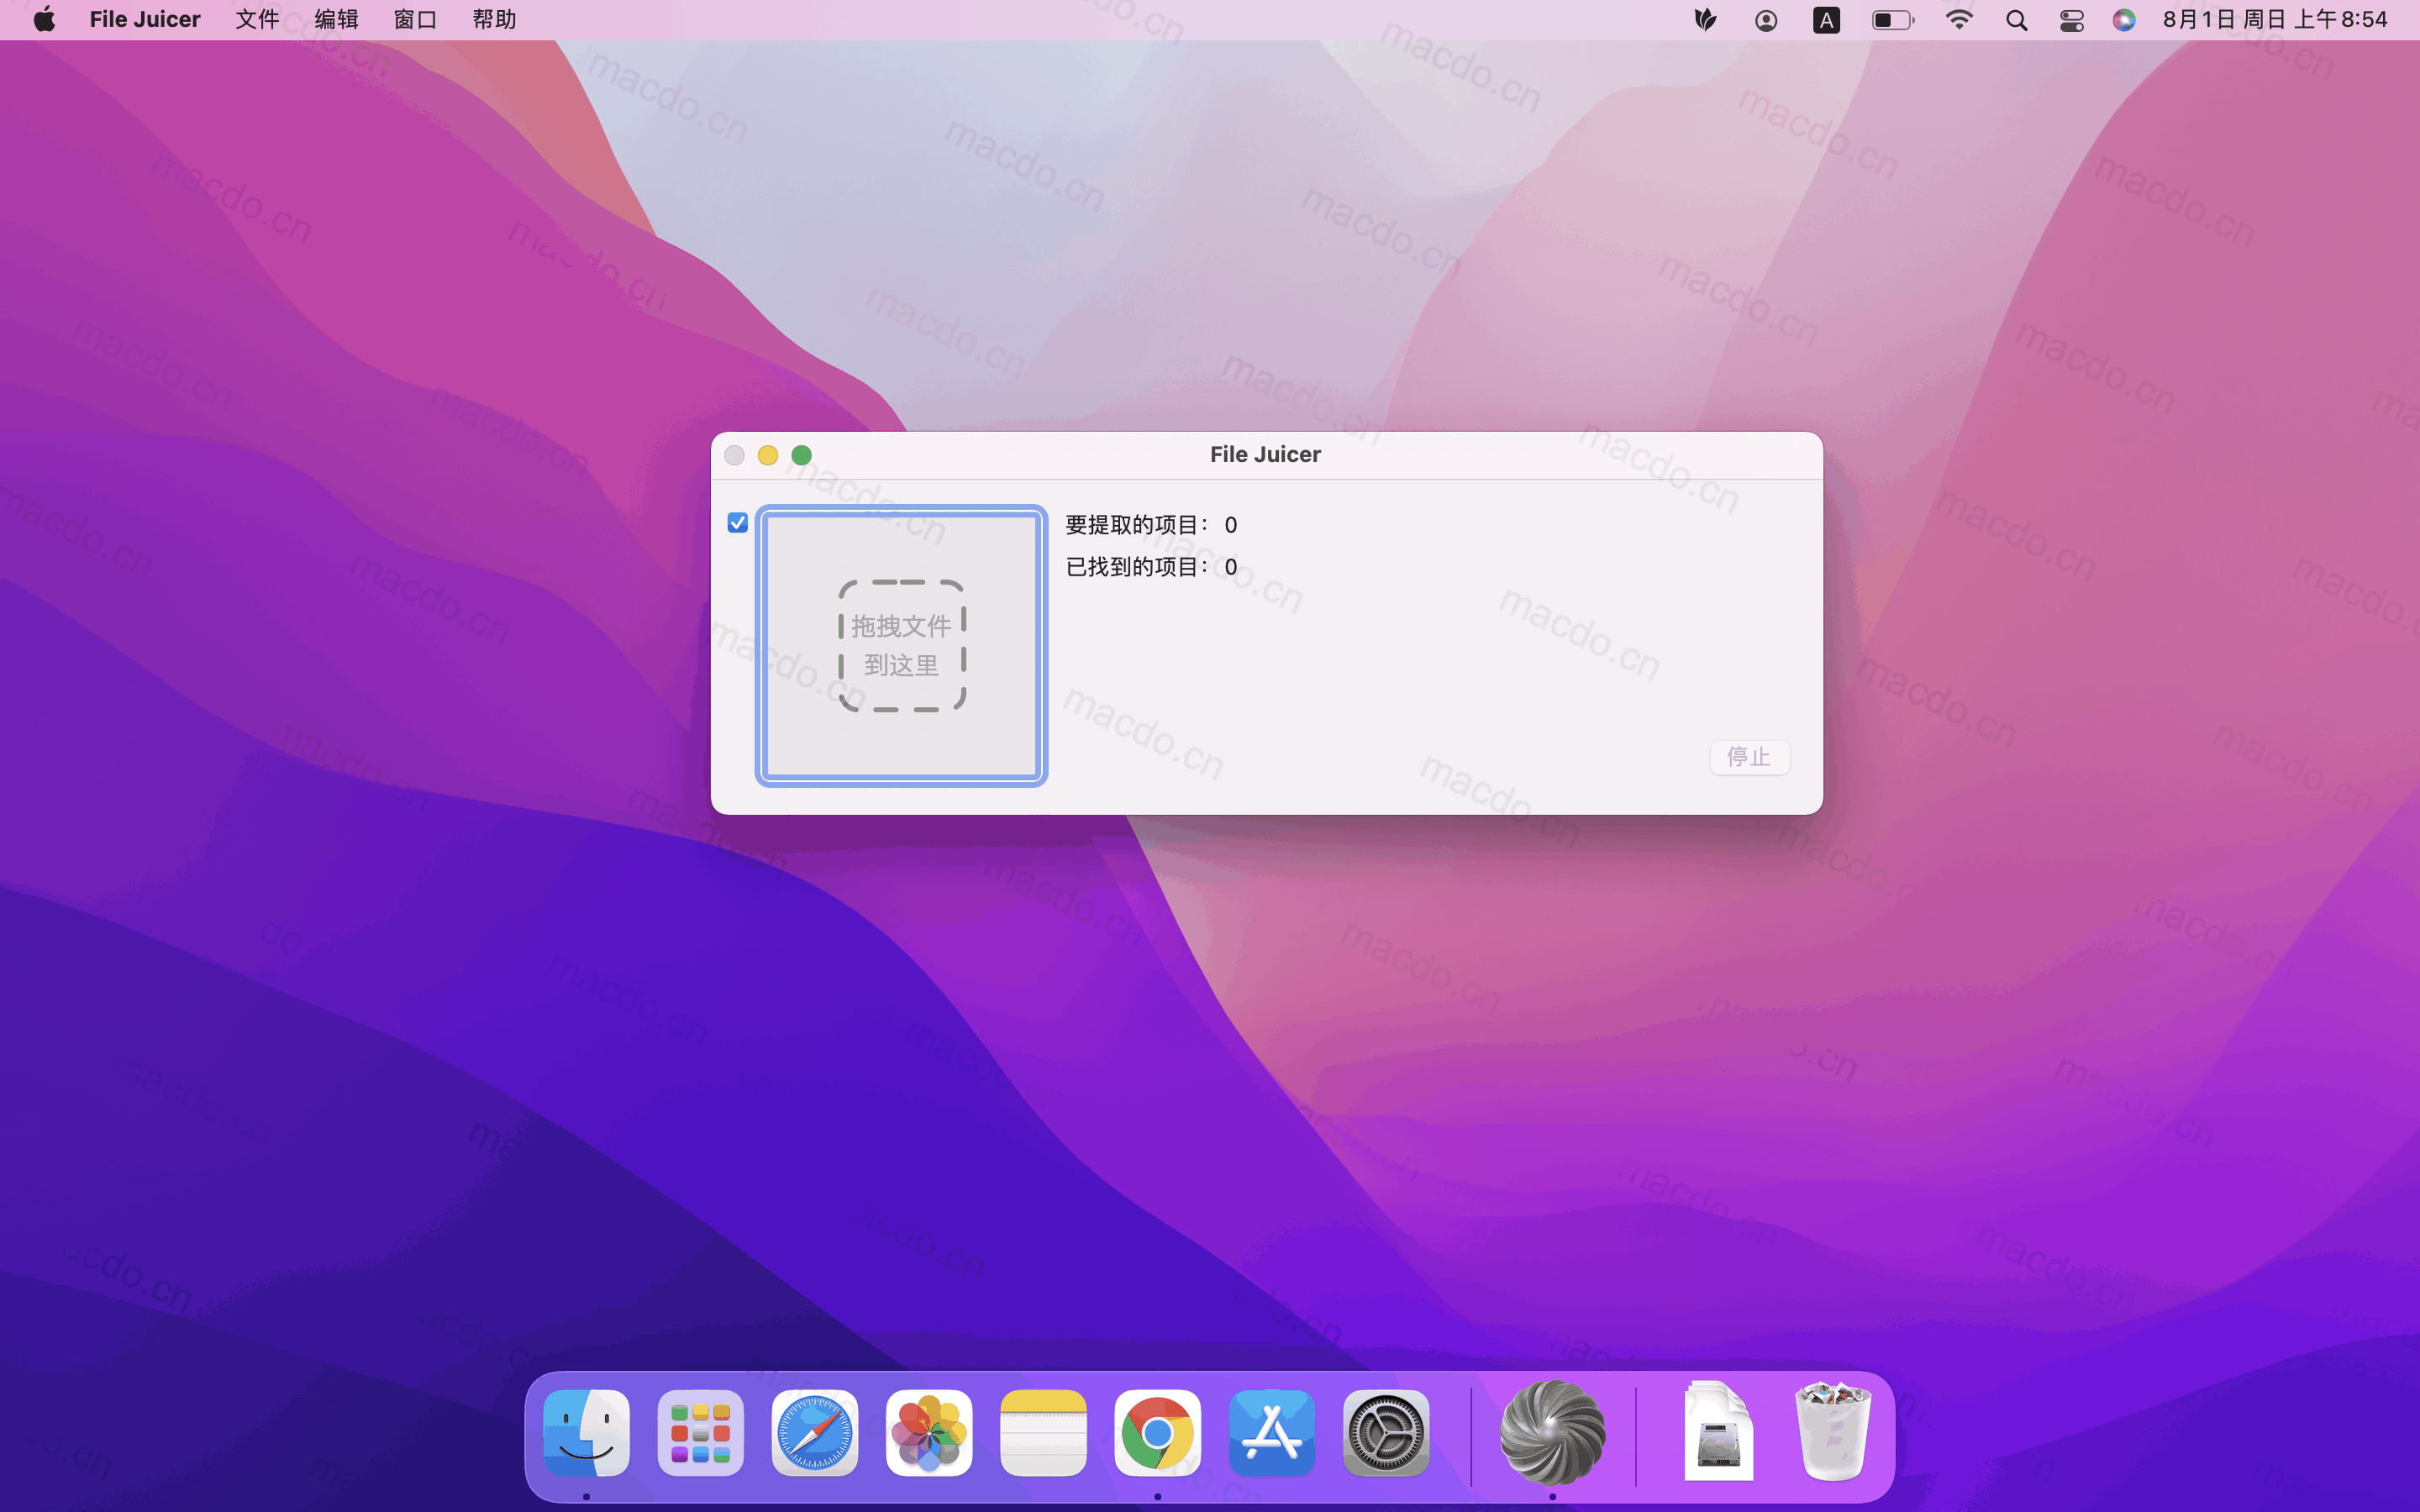The image size is (2420, 1512).
Task: Click the File Juicer window title
Action: [x=1265, y=455]
